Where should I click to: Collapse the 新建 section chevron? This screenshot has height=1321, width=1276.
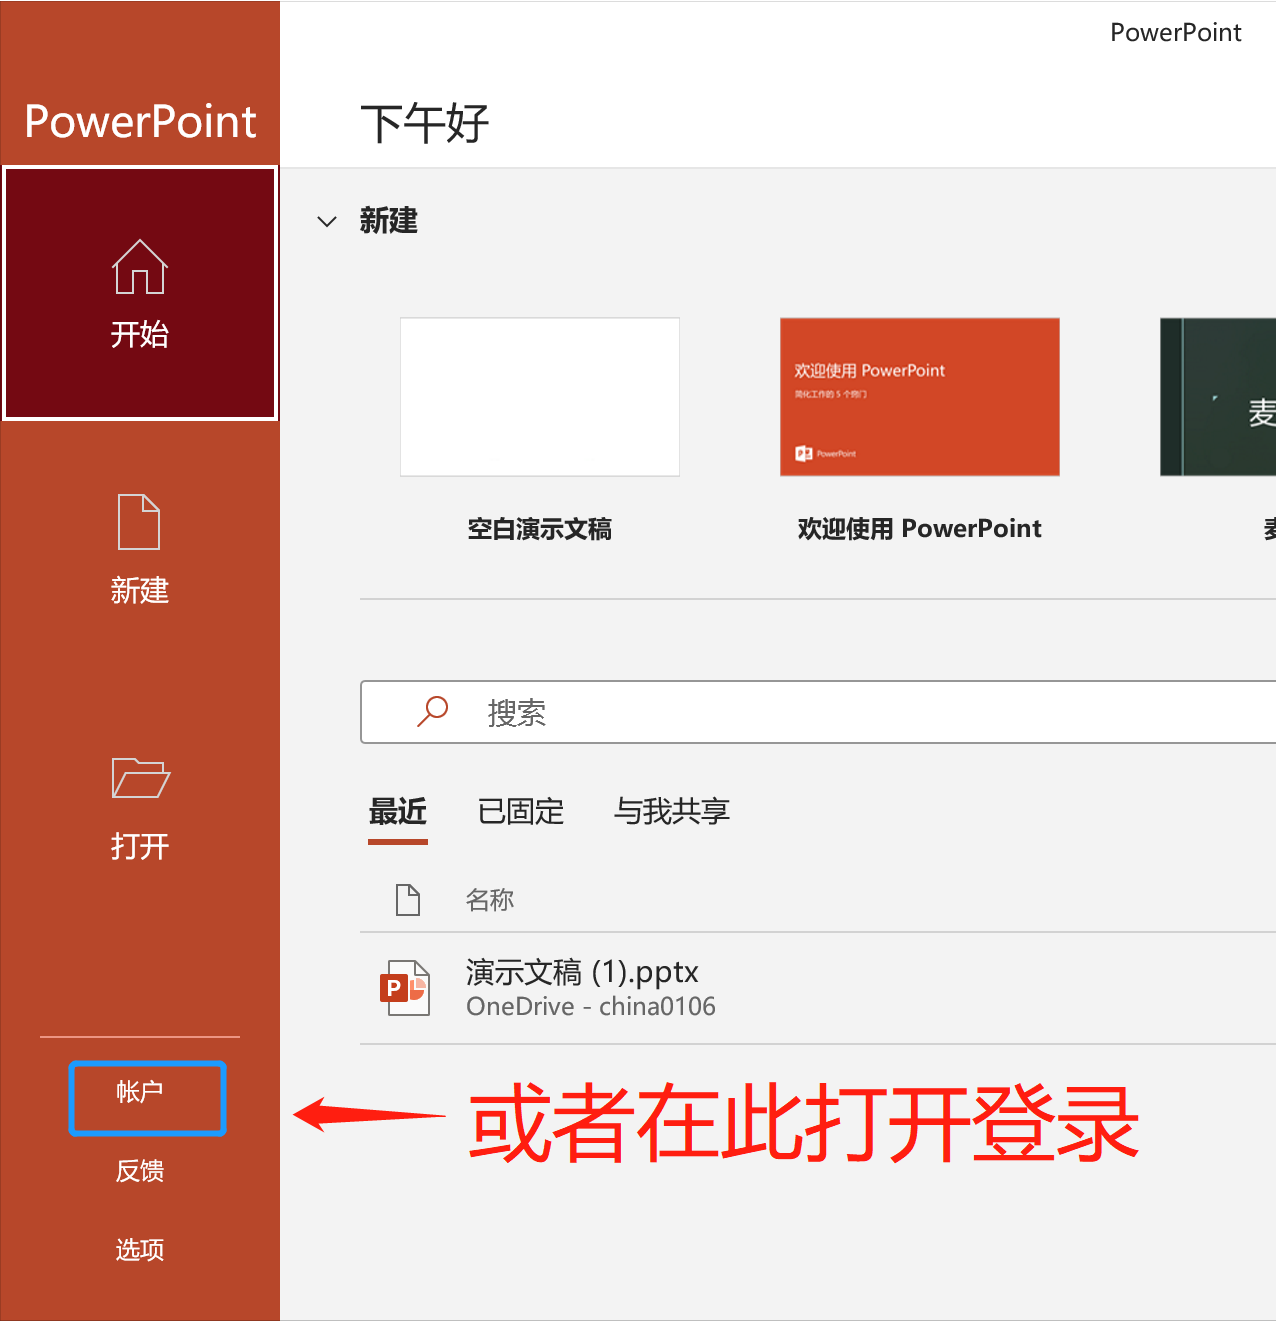pyautogui.click(x=327, y=221)
